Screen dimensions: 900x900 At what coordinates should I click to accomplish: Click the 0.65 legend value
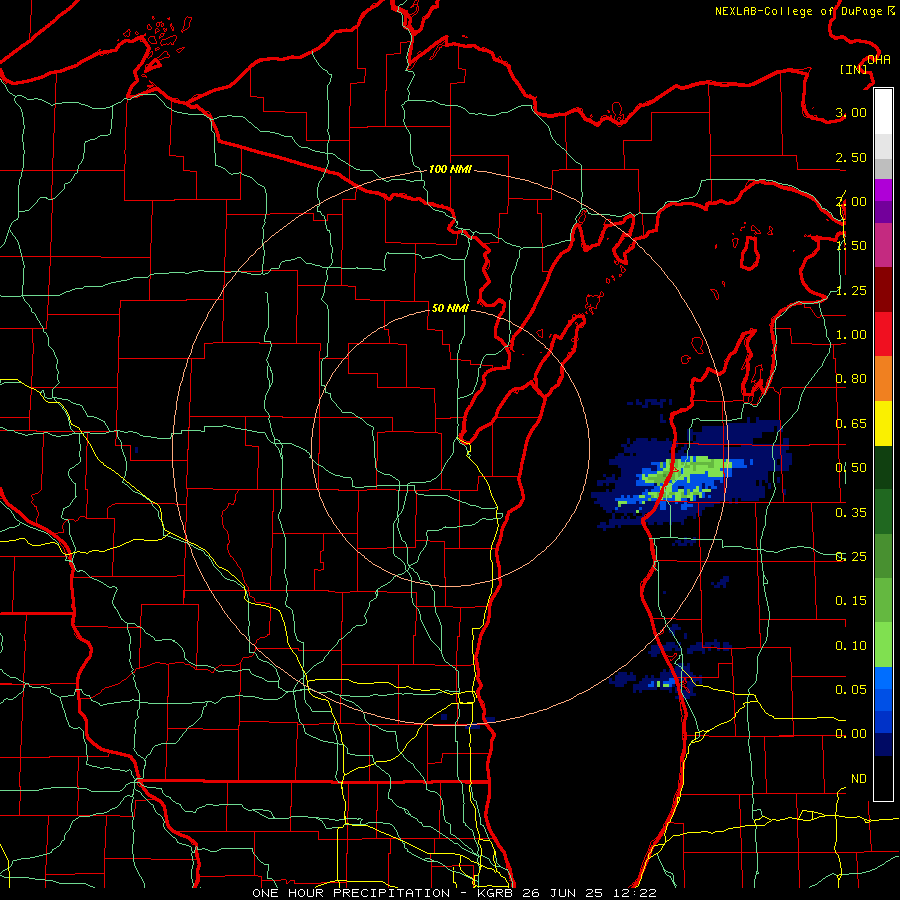[x=851, y=424]
